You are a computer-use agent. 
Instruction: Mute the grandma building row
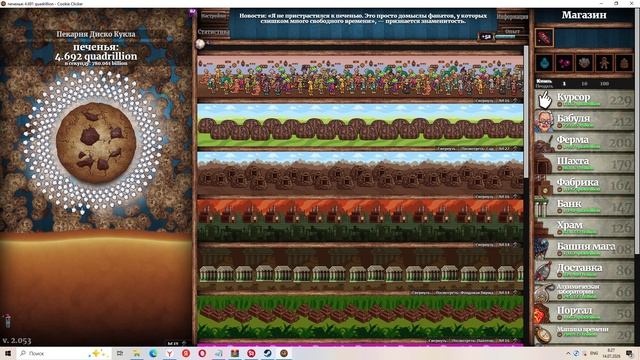click(x=485, y=100)
